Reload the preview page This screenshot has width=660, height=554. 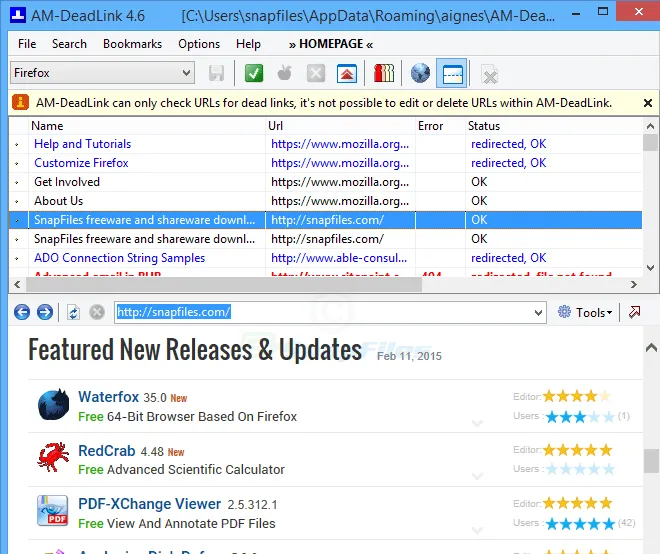pyautogui.click(x=73, y=312)
